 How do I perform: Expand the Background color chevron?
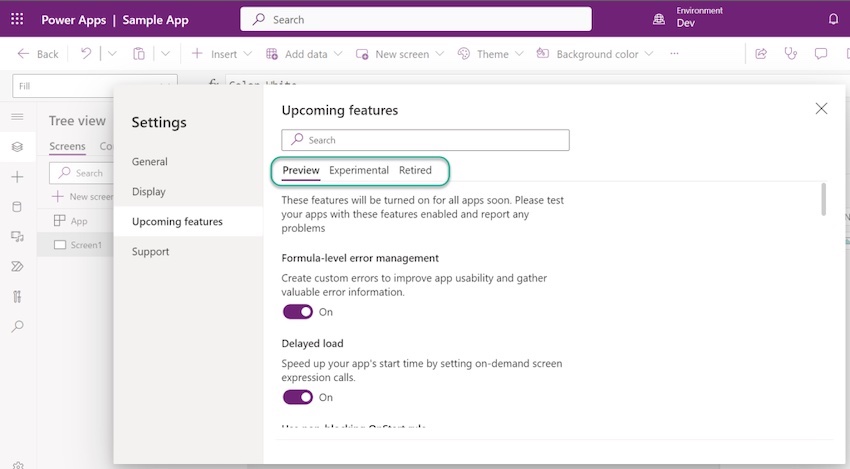pos(649,54)
